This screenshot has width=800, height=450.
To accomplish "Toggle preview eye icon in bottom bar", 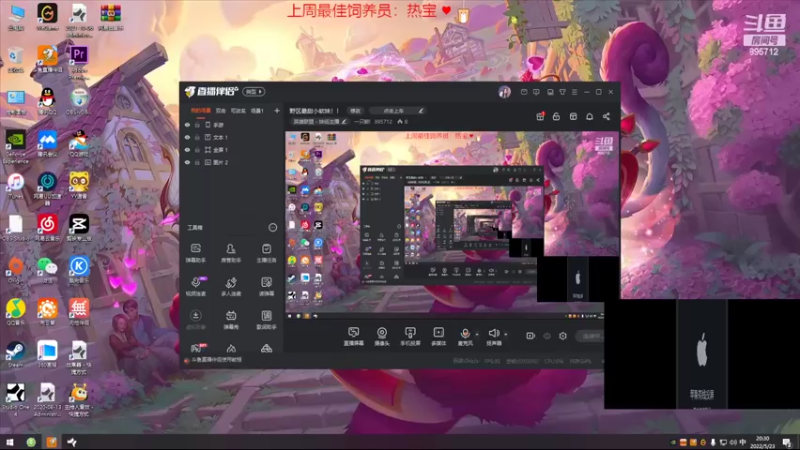I will (547, 336).
